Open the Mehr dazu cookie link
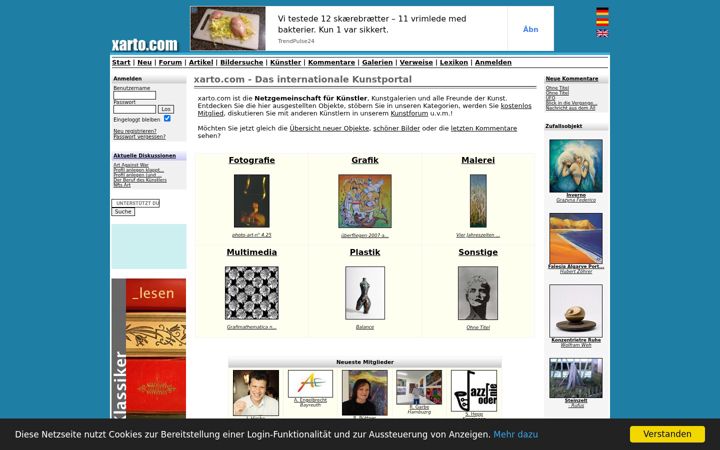720x450 pixels. coord(516,434)
